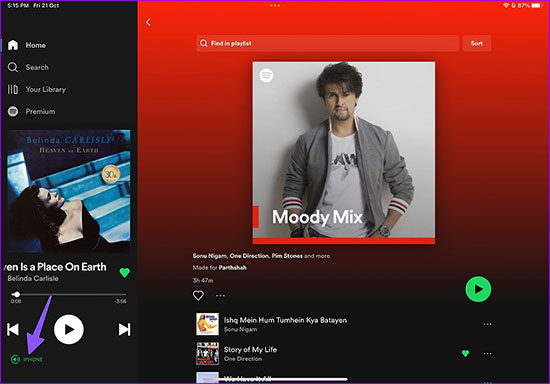Click the Sort button
Screen dimensions: 550x384
tap(477, 43)
